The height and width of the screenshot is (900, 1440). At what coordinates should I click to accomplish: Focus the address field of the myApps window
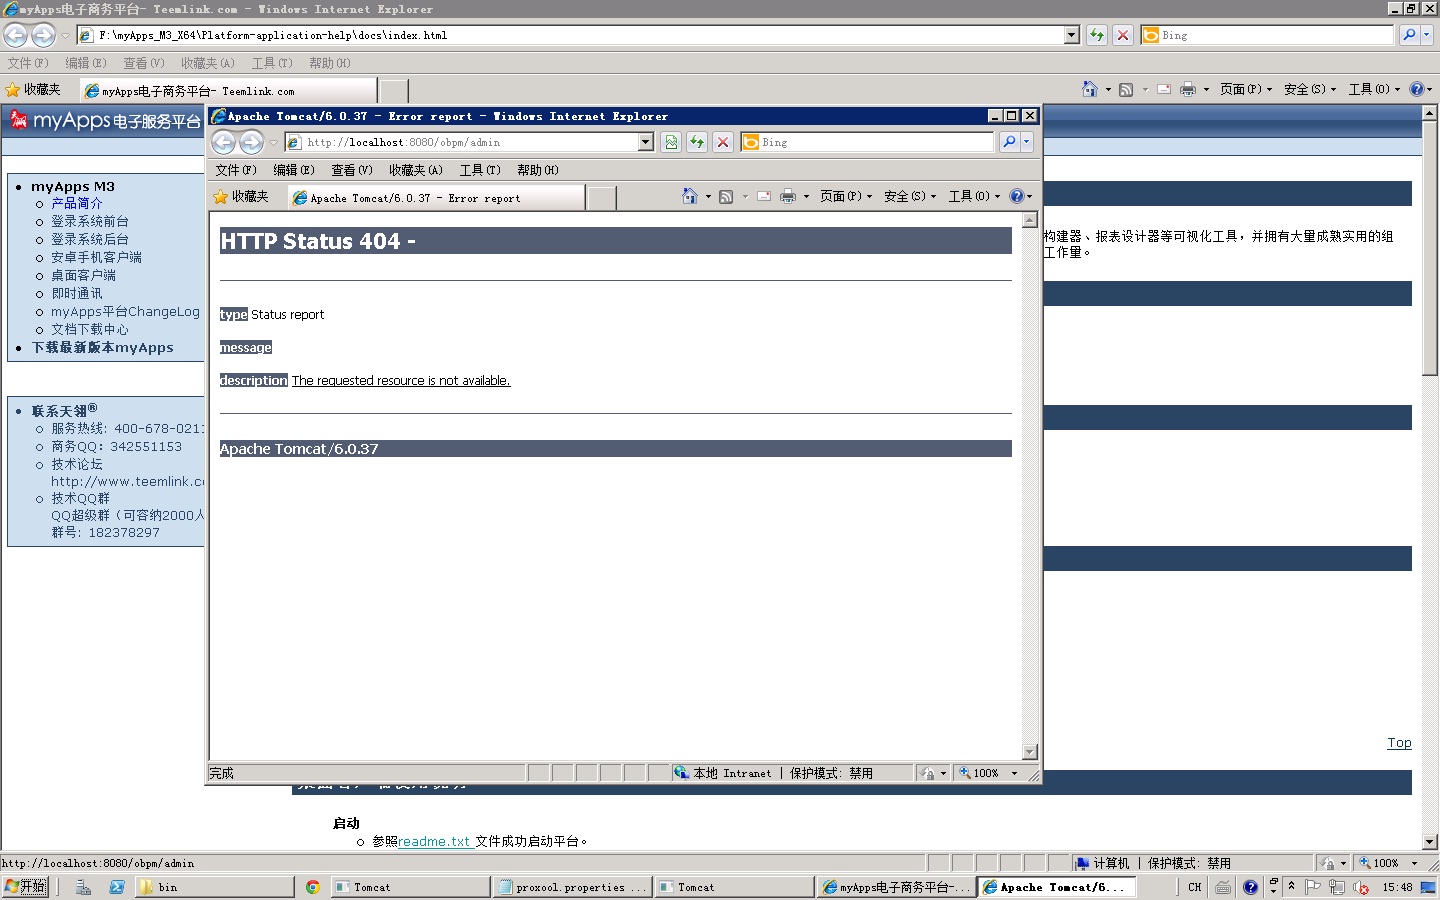[x=571, y=35]
